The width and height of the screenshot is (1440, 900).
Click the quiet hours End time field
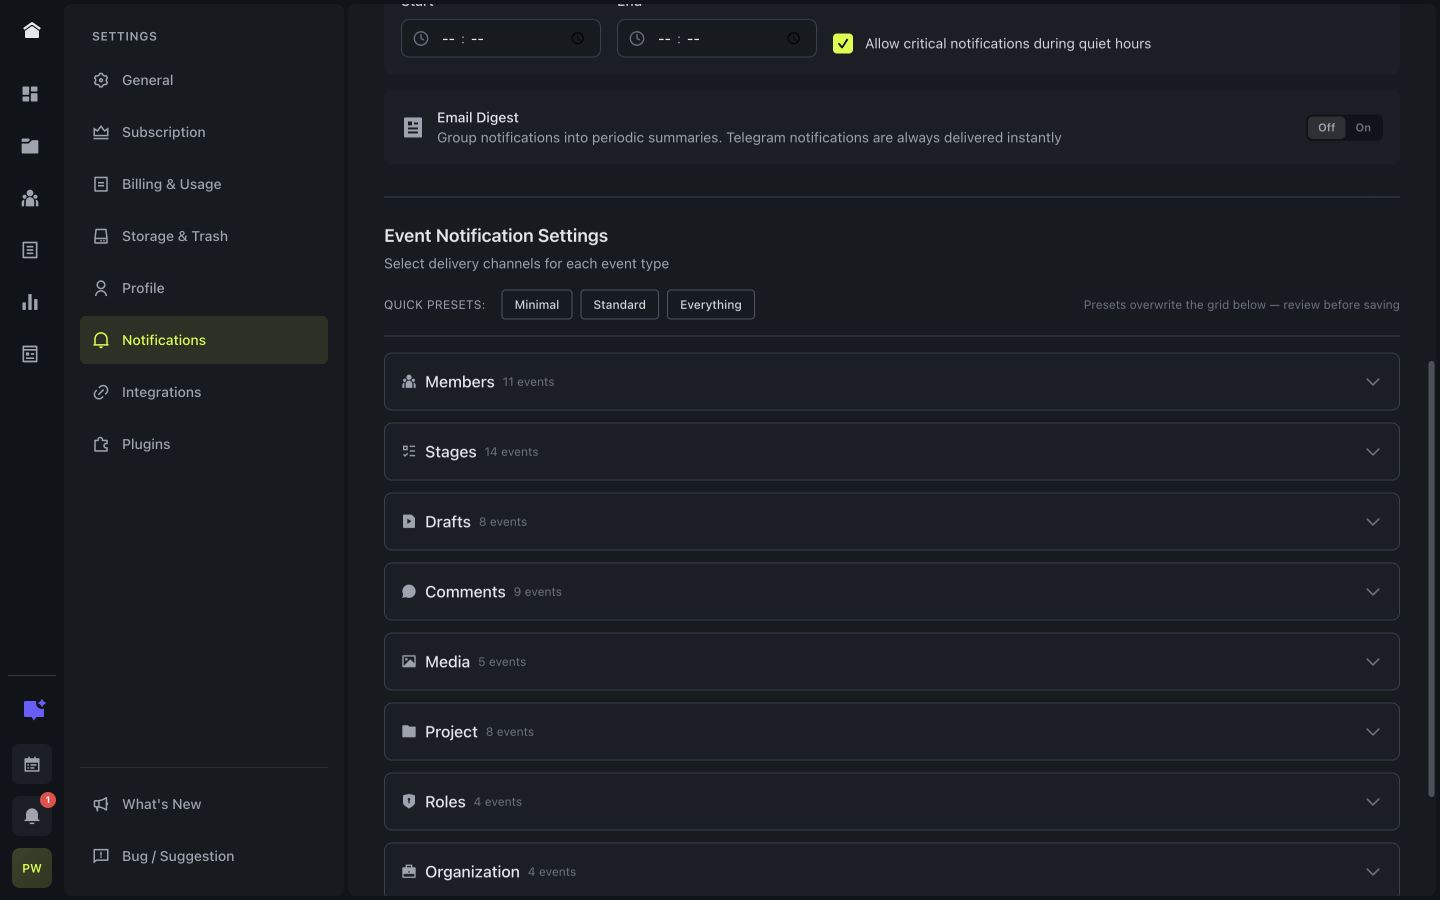pos(717,39)
